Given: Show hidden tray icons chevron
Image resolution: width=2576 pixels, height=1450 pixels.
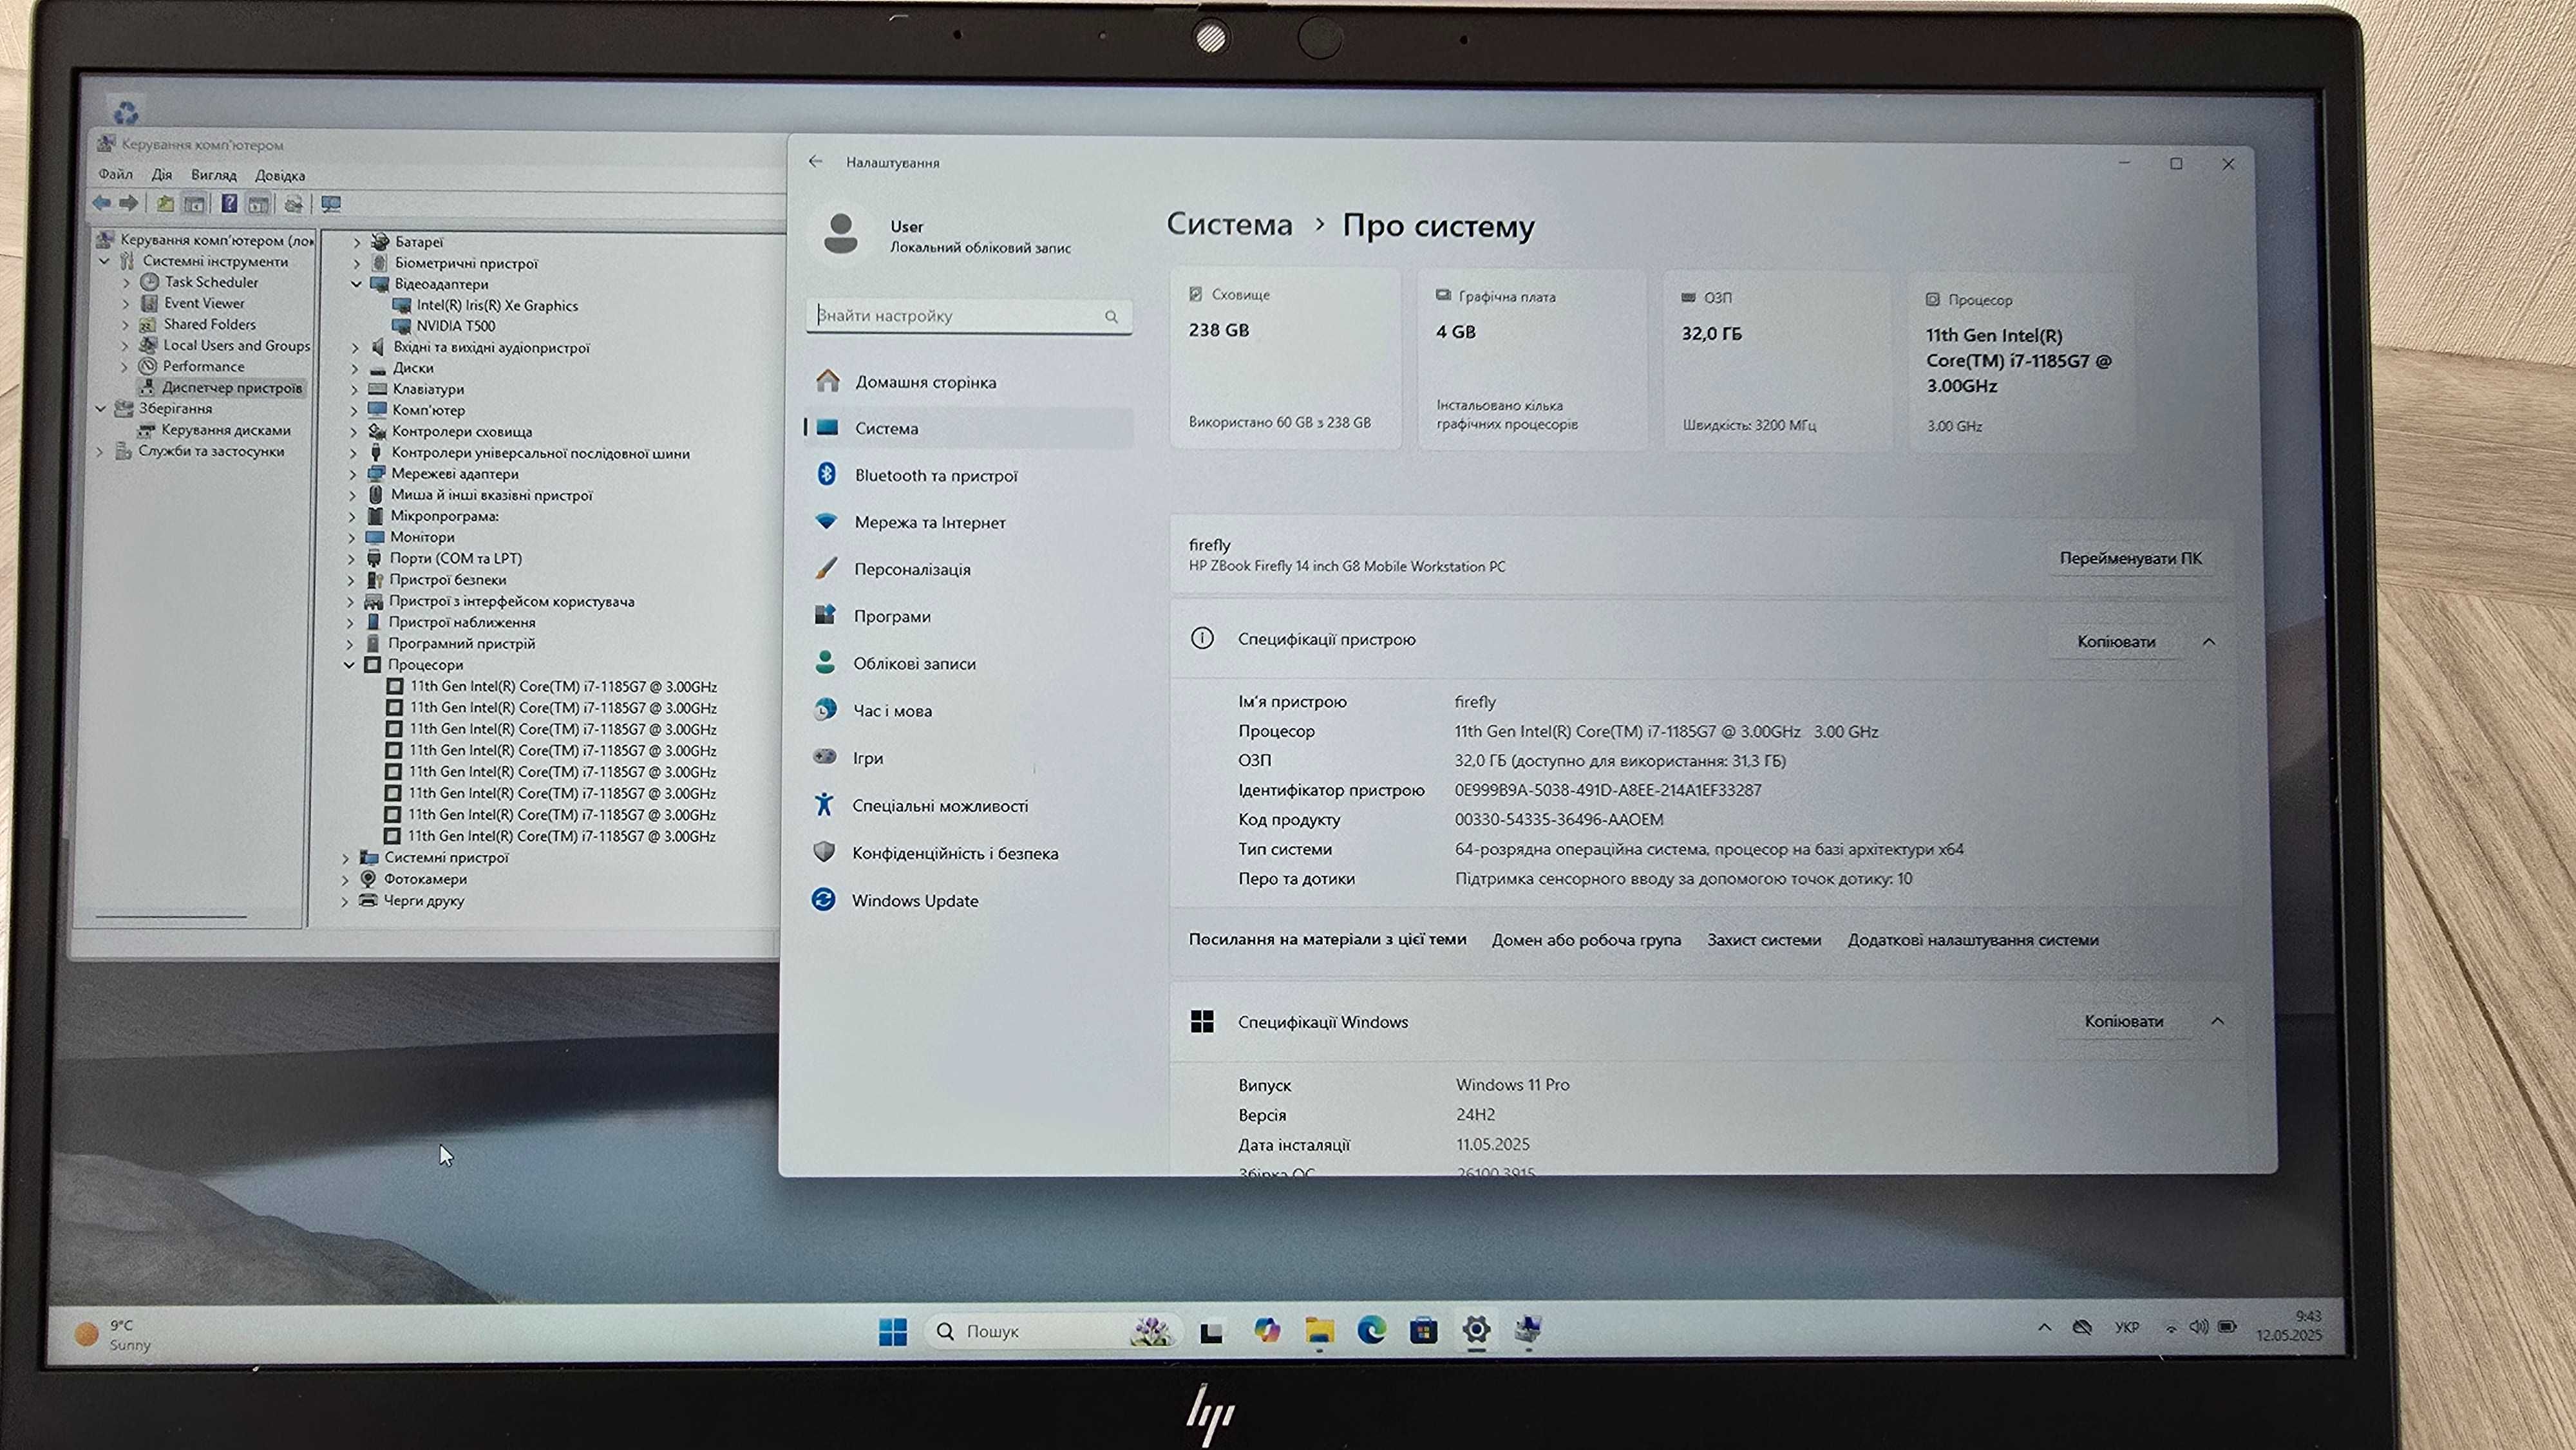Looking at the screenshot, I should click(x=2044, y=1328).
